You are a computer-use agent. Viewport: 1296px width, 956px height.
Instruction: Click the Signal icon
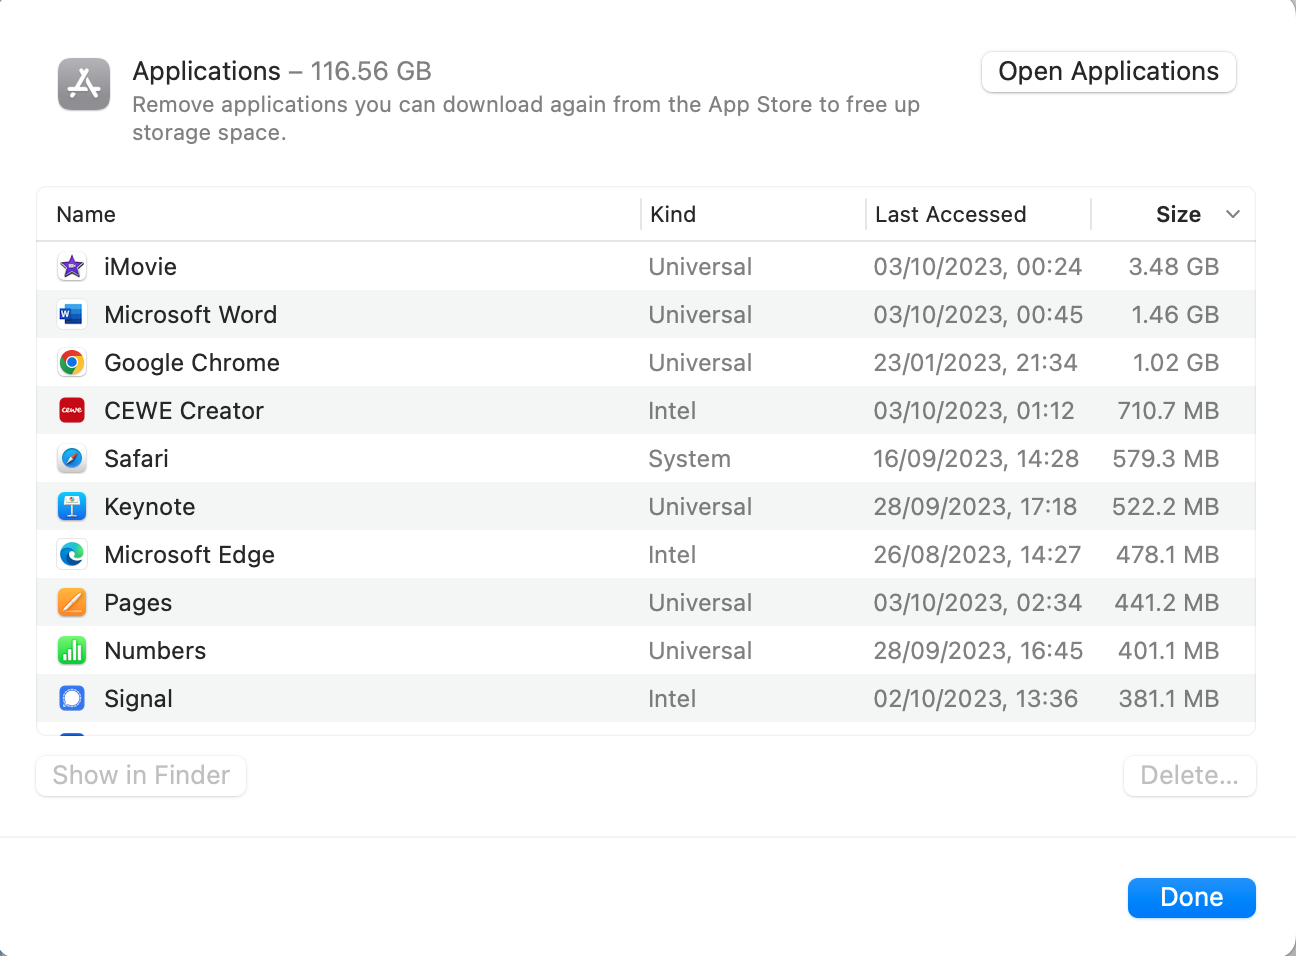point(72,698)
